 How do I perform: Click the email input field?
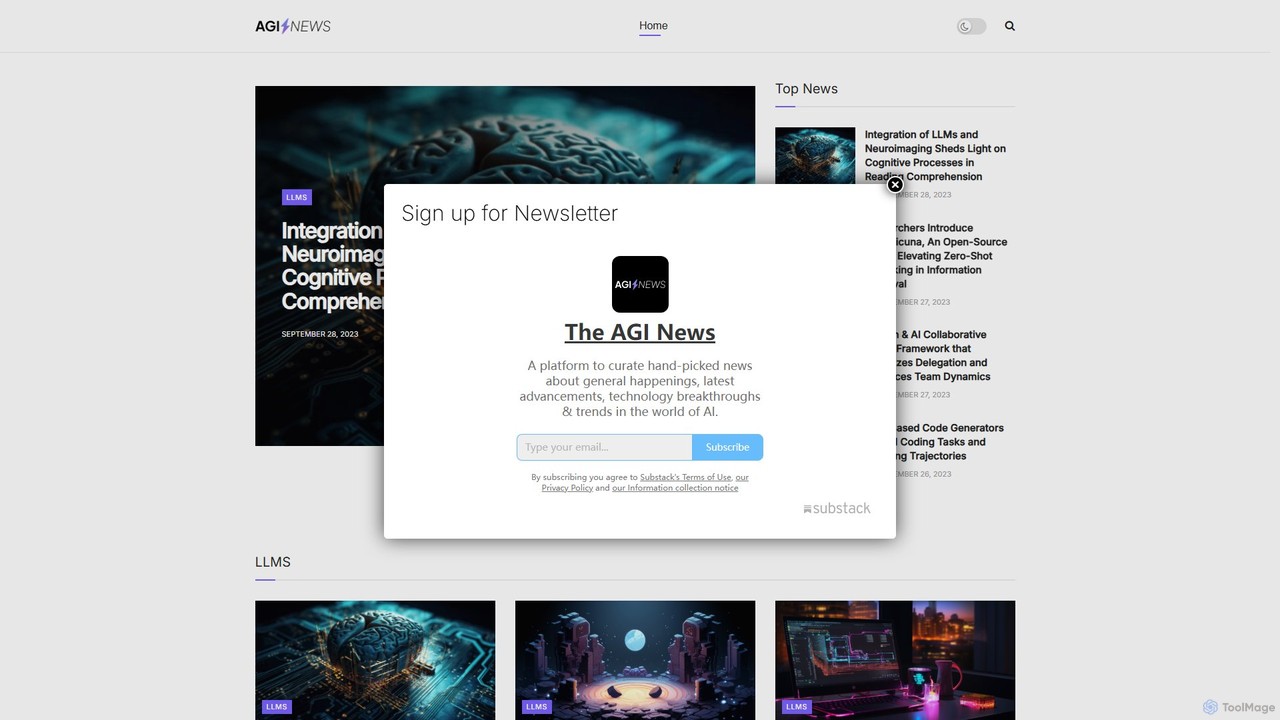tap(604, 447)
